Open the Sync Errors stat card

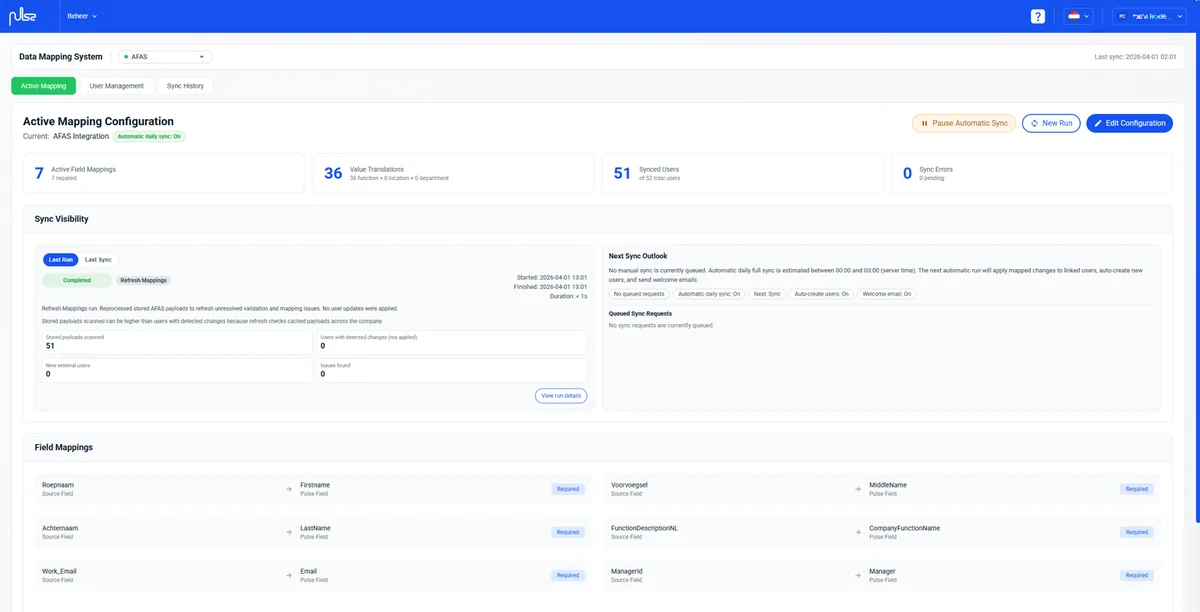pyautogui.click(x=1031, y=173)
